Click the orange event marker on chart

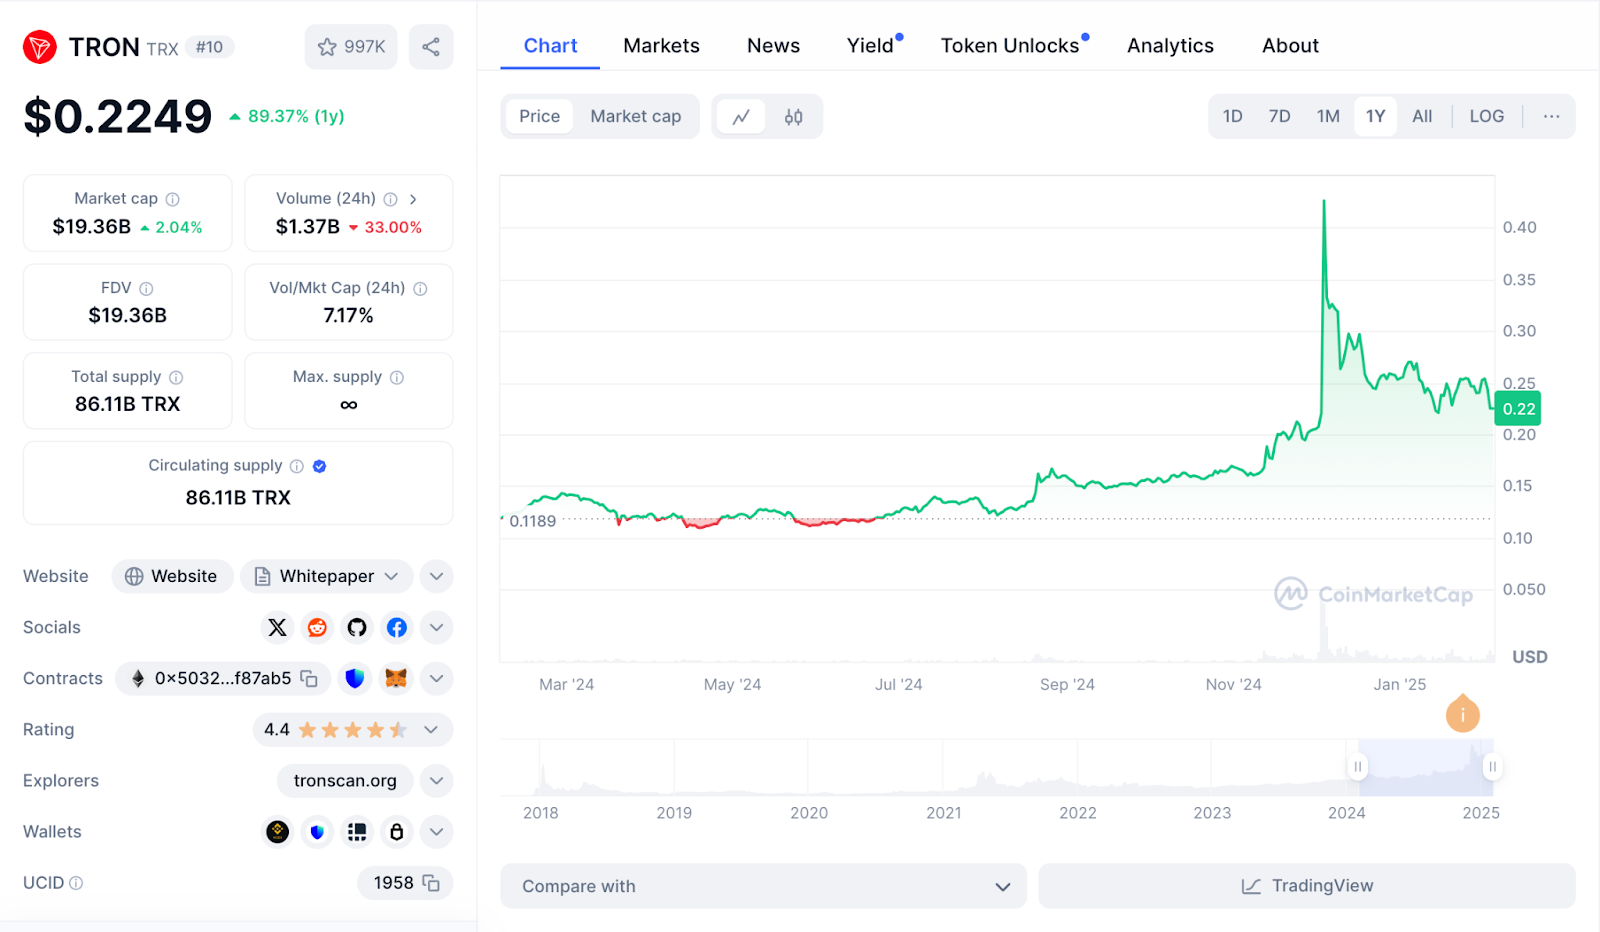point(1463,713)
